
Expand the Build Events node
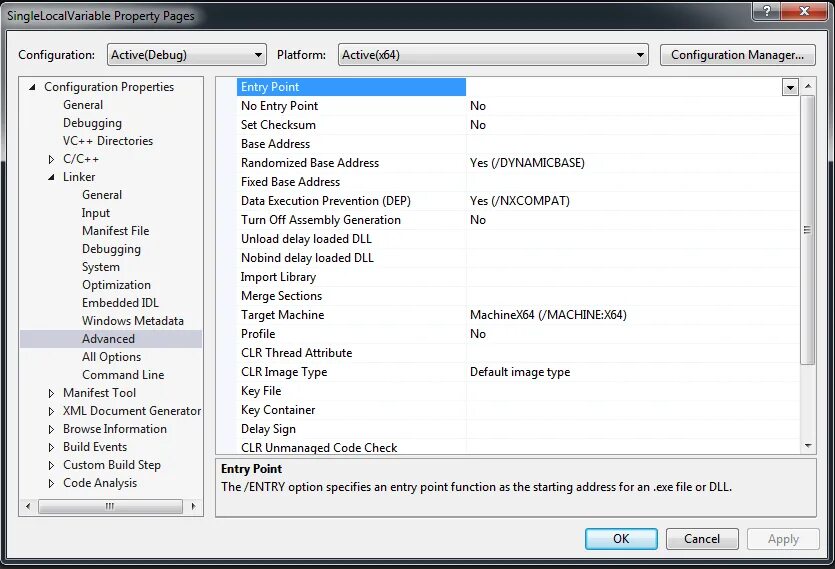(51, 448)
